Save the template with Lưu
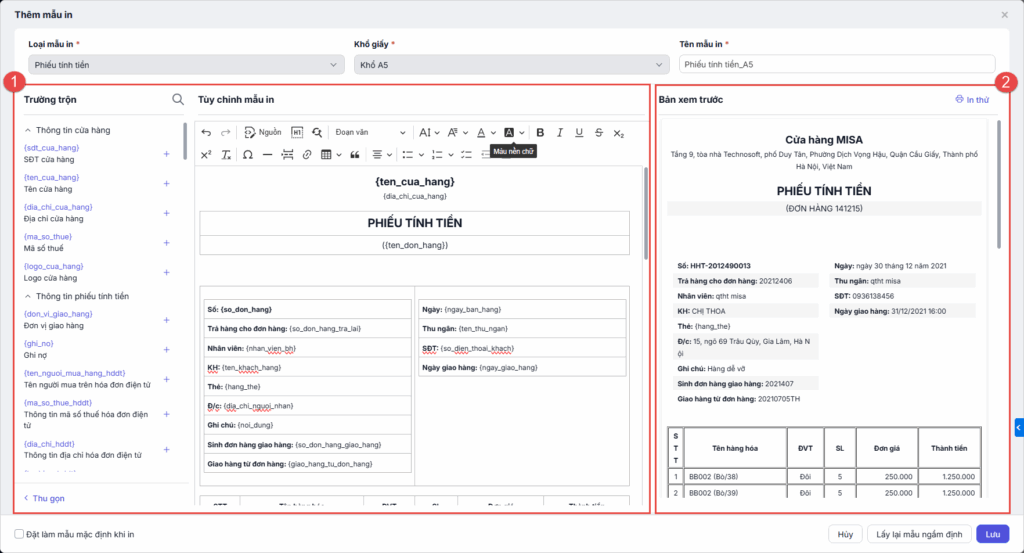The width and height of the screenshot is (1024, 553). (x=993, y=534)
